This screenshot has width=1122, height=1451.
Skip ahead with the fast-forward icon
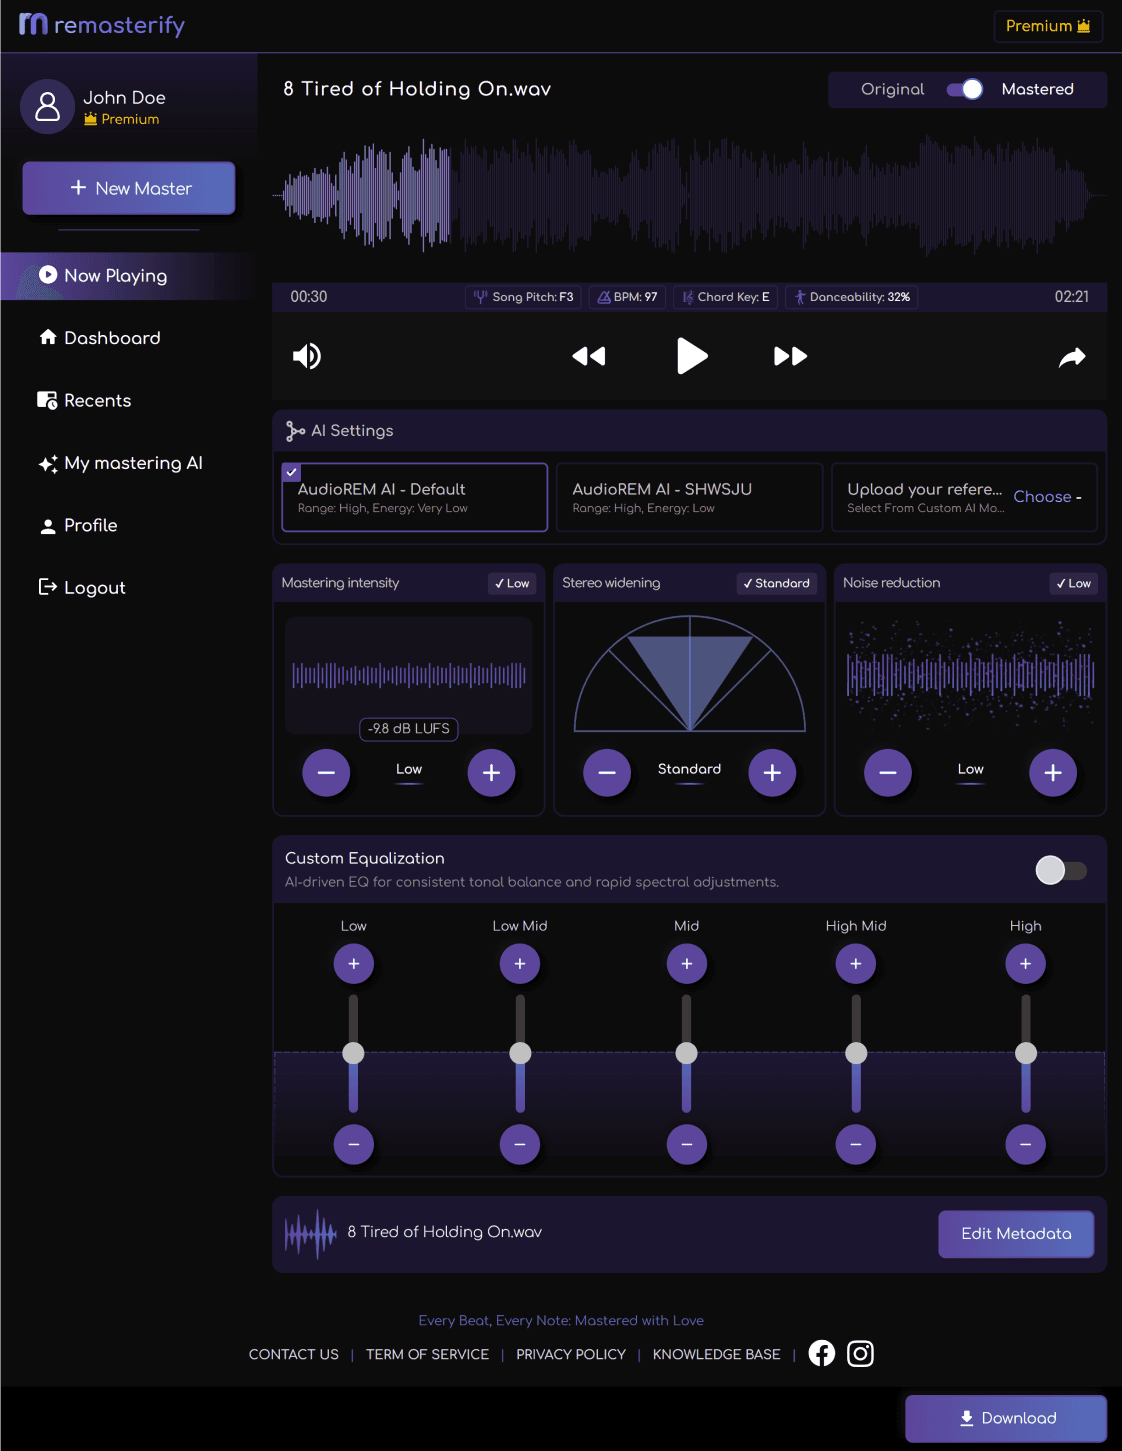790,356
